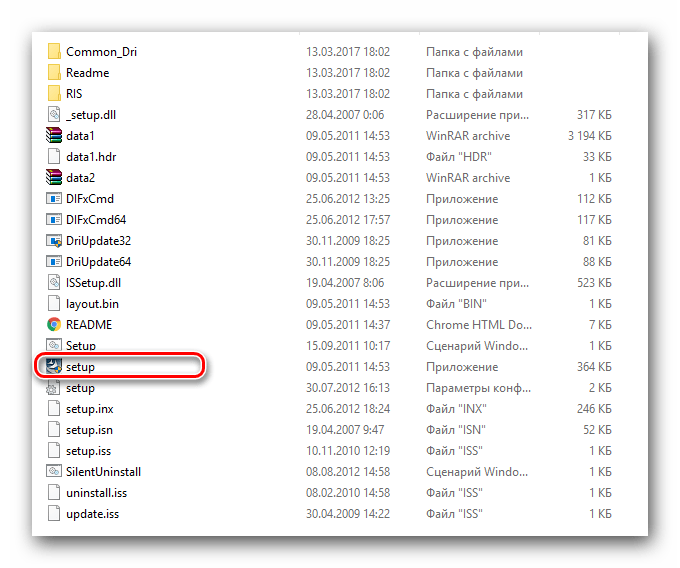Screen dimensions: 680x568
Task: Select the date "25.06.2012 13:25"
Action: tap(348, 199)
